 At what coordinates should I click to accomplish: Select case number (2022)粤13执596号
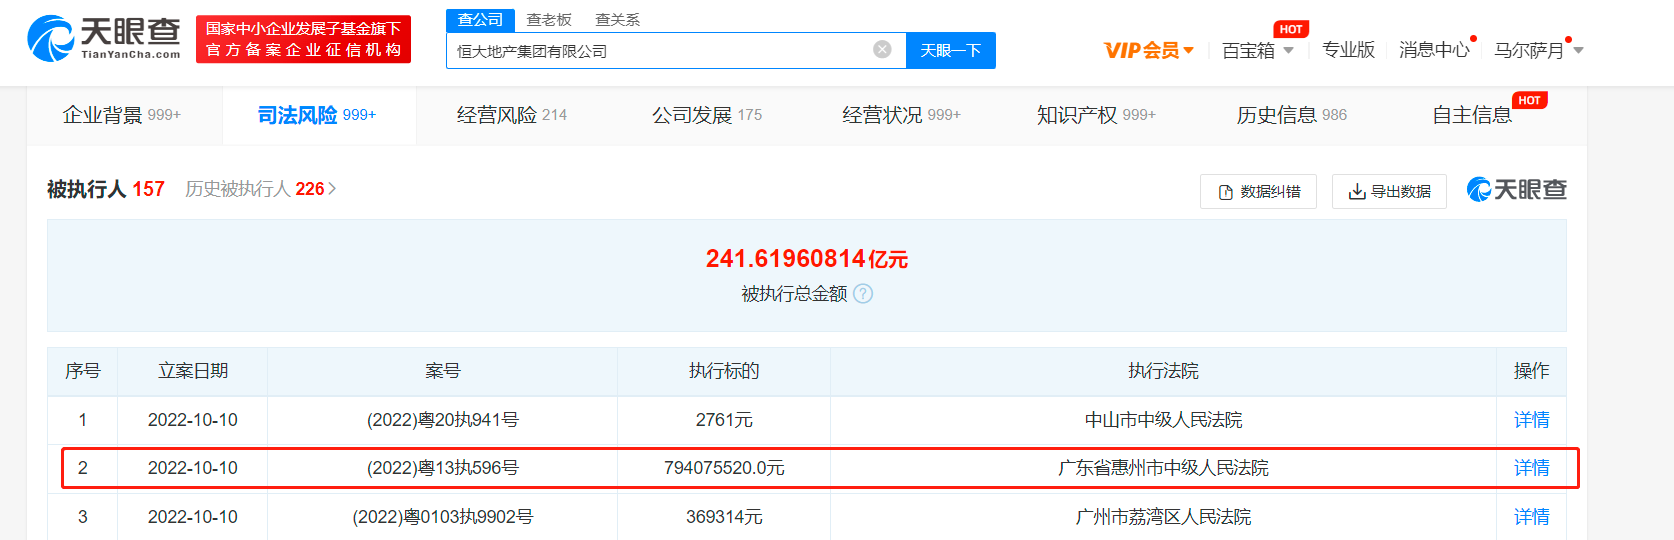(443, 468)
